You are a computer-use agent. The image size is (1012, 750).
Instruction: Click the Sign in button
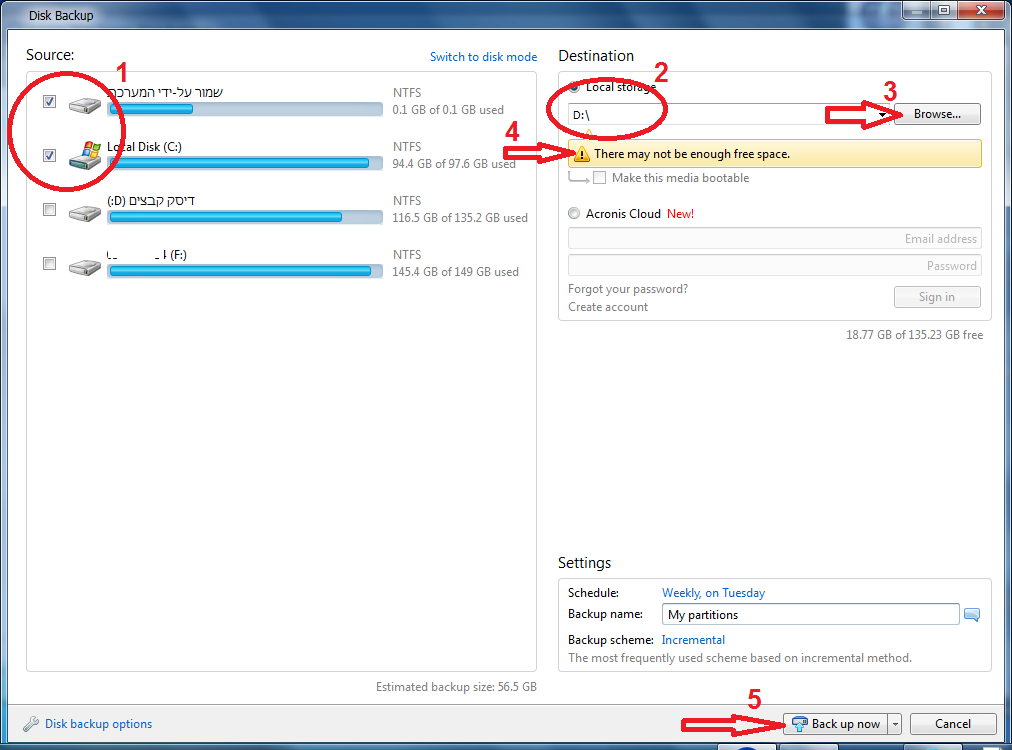(x=937, y=297)
